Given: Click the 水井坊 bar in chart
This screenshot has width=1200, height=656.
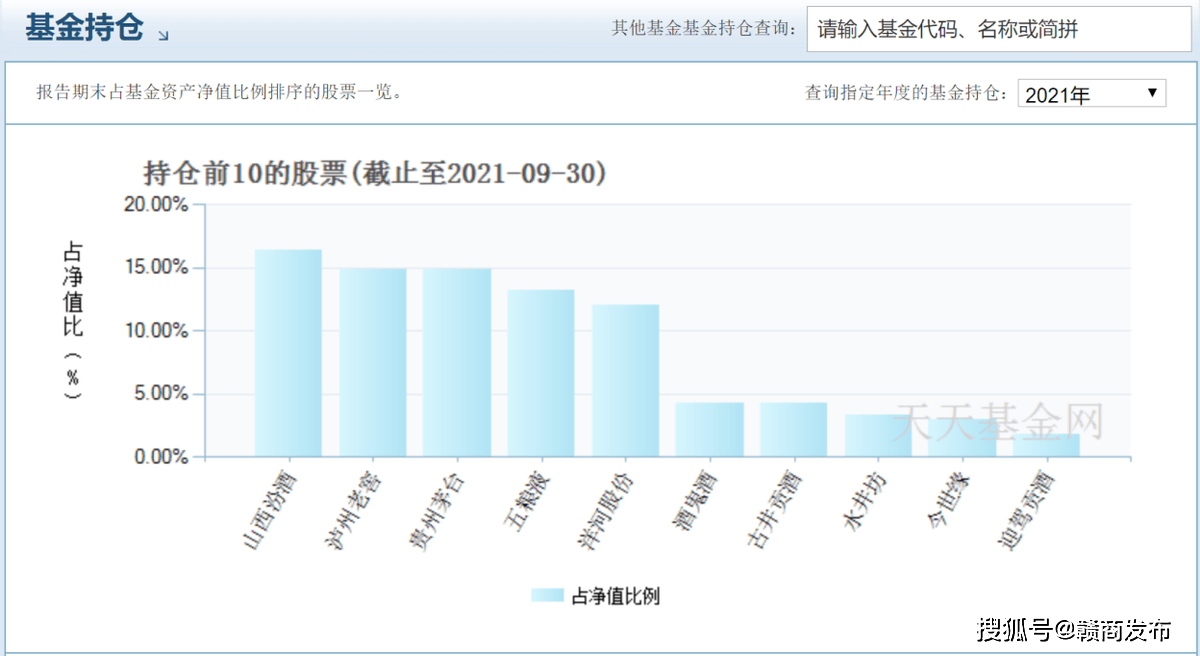Looking at the screenshot, I should pos(878,436).
